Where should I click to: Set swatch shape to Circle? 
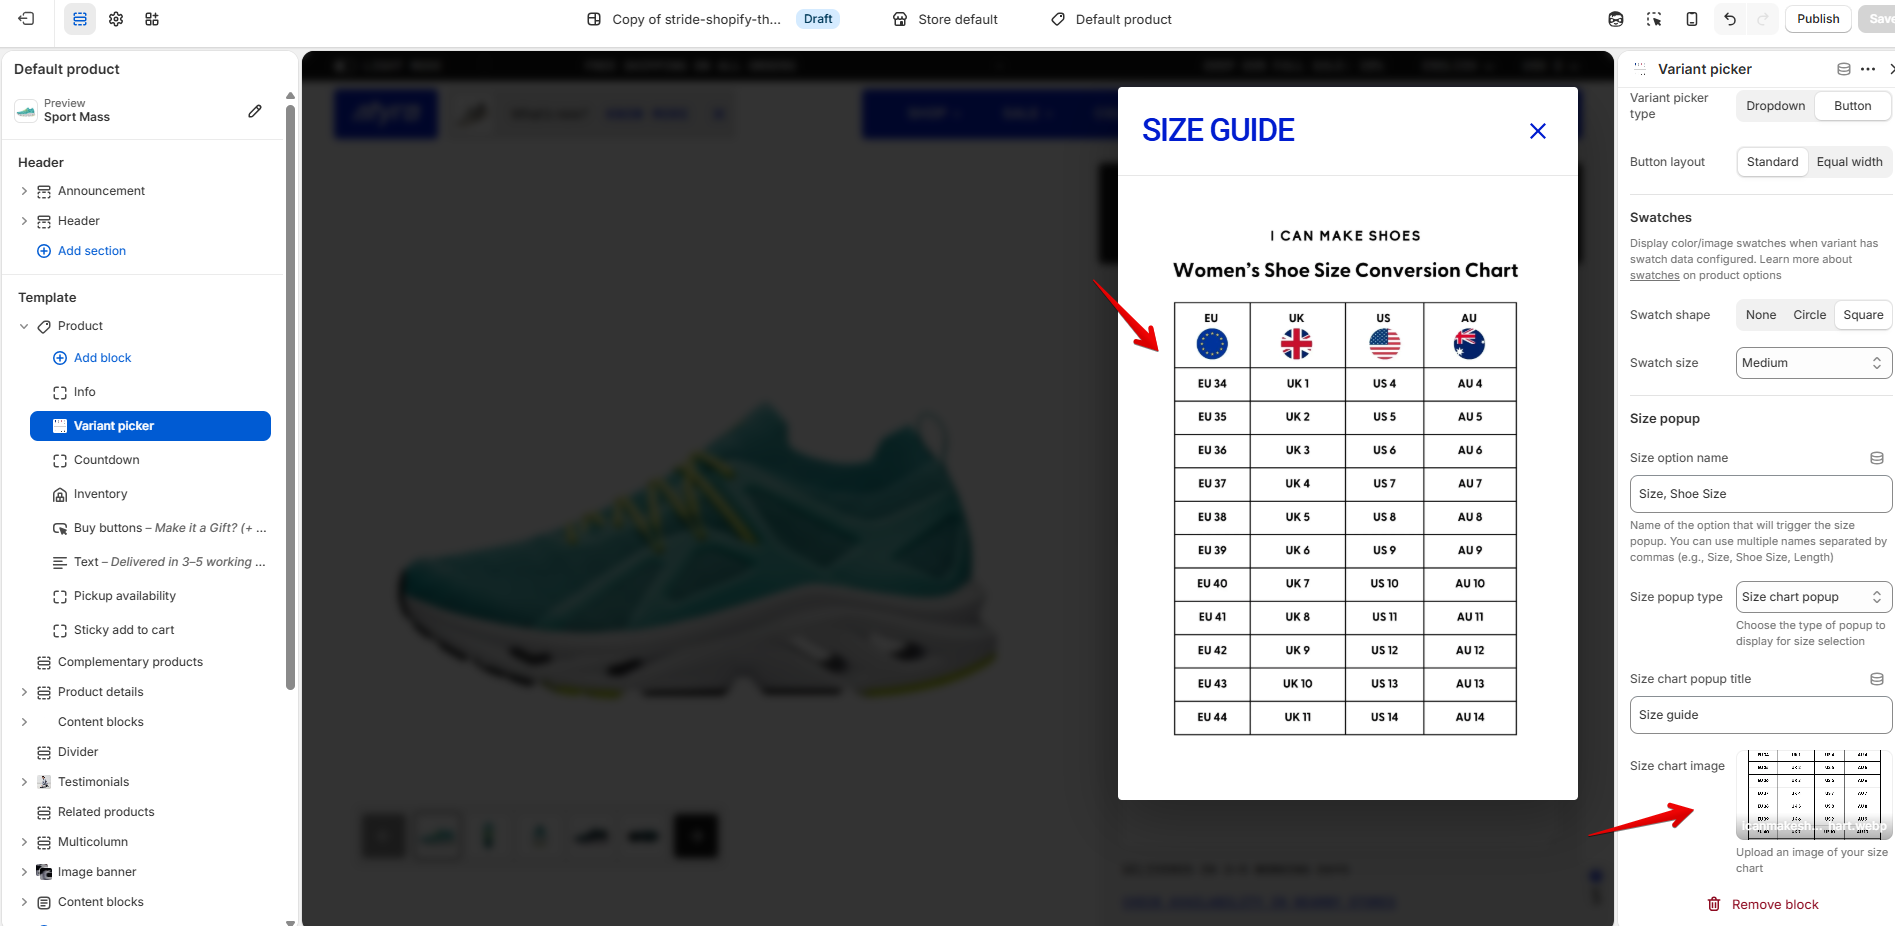tap(1809, 315)
